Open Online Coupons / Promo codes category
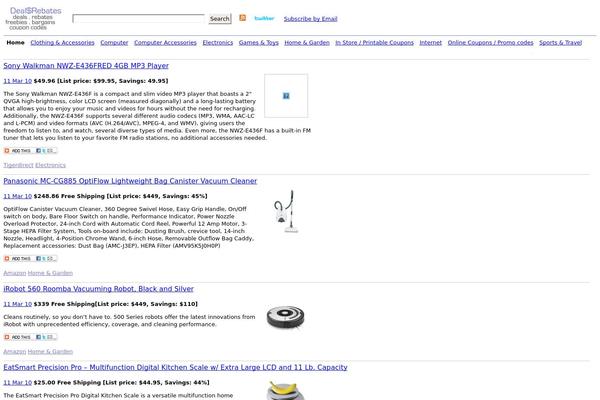Viewport: 600px width, 400px height. tap(491, 42)
